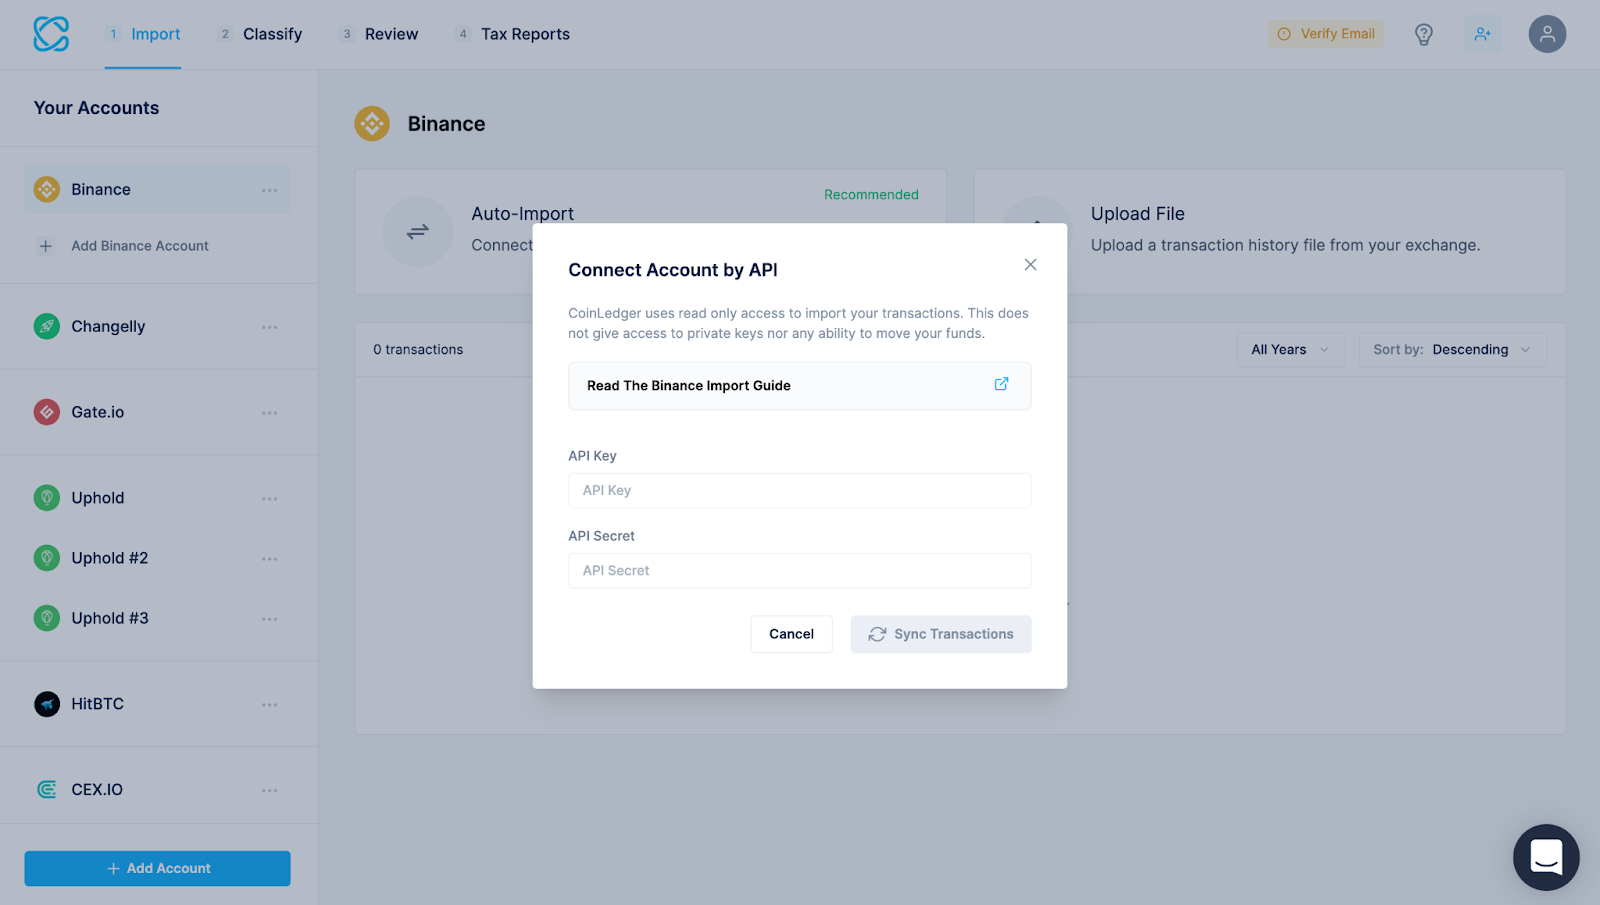Screen dimensions: 1600x905
Task: Click the invite user icon
Action: [1482, 34]
